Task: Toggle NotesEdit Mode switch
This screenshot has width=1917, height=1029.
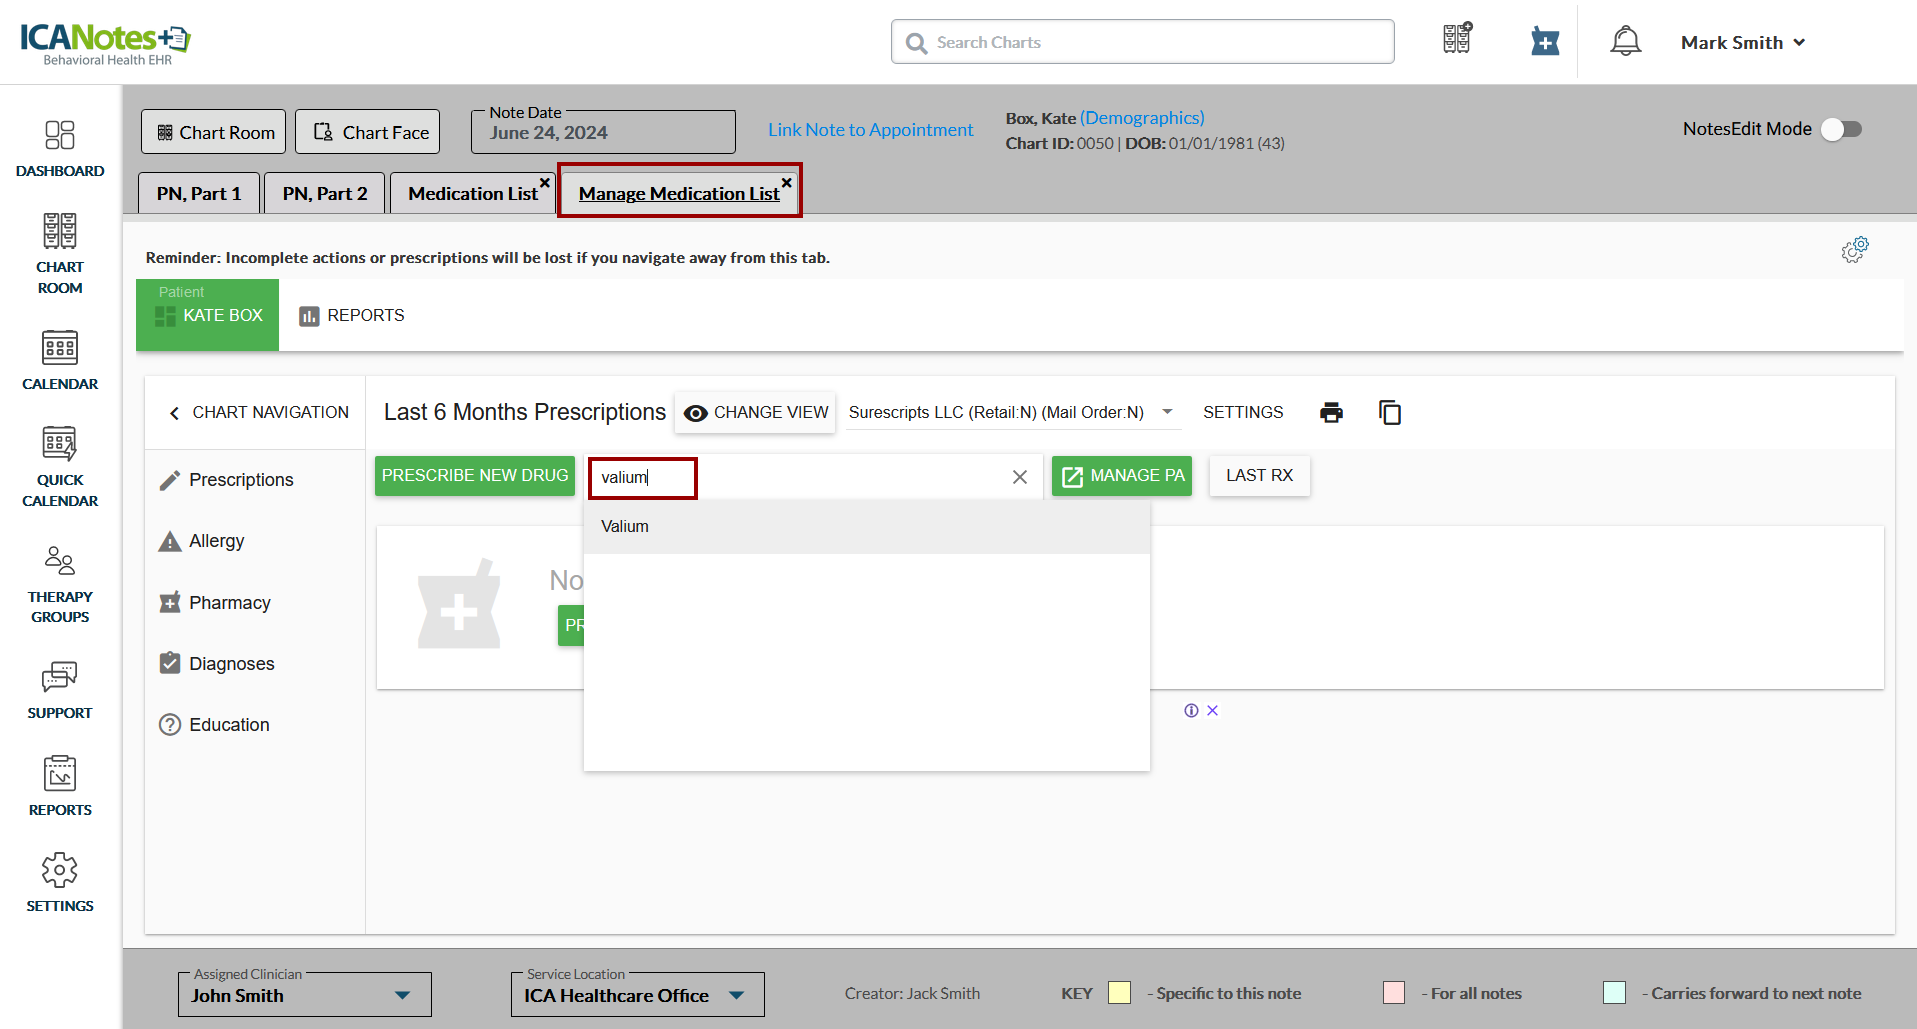Action: pyautogui.click(x=1840, y=129)
